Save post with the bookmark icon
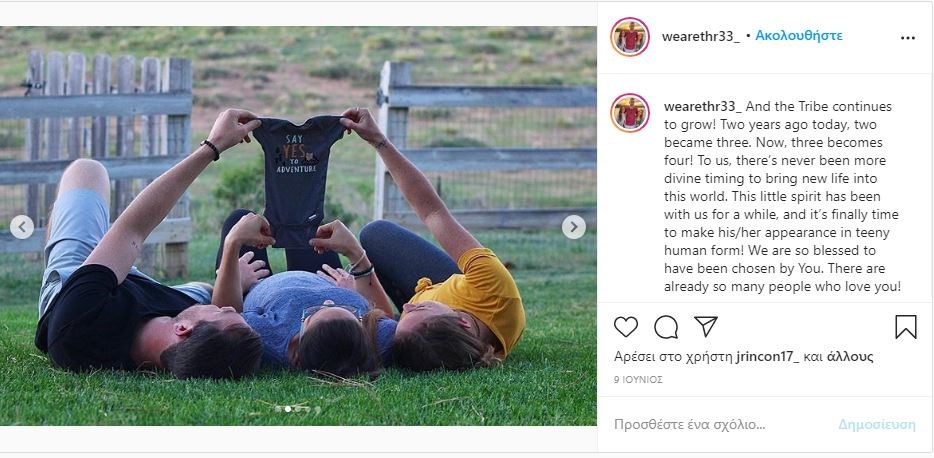 point(905,327)
